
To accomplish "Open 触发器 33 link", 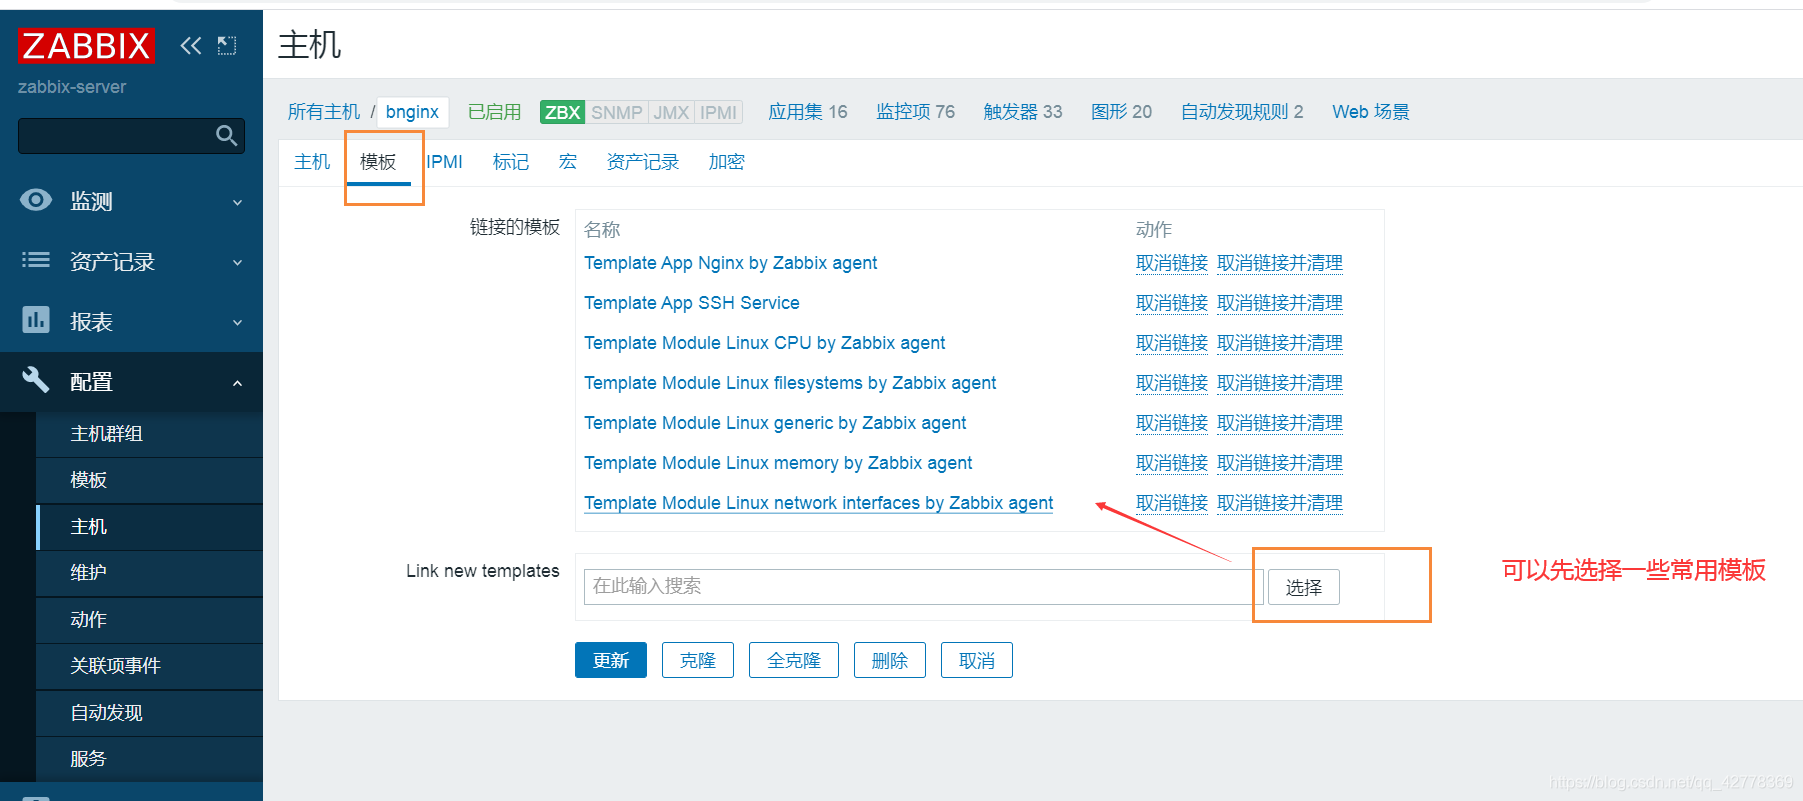I will click(1023, 112).
